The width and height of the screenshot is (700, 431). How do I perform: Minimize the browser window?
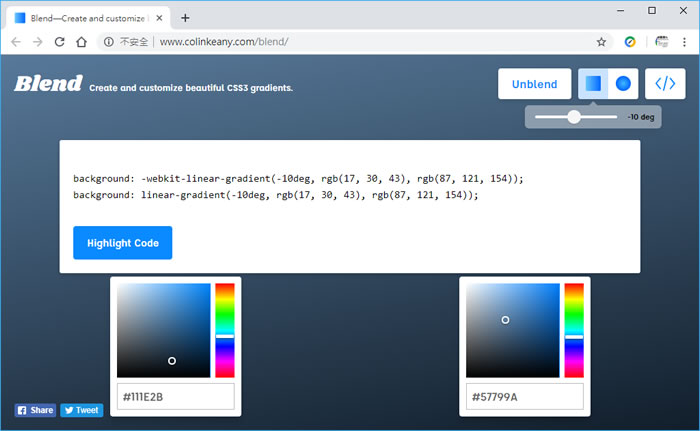click(621, 11)
